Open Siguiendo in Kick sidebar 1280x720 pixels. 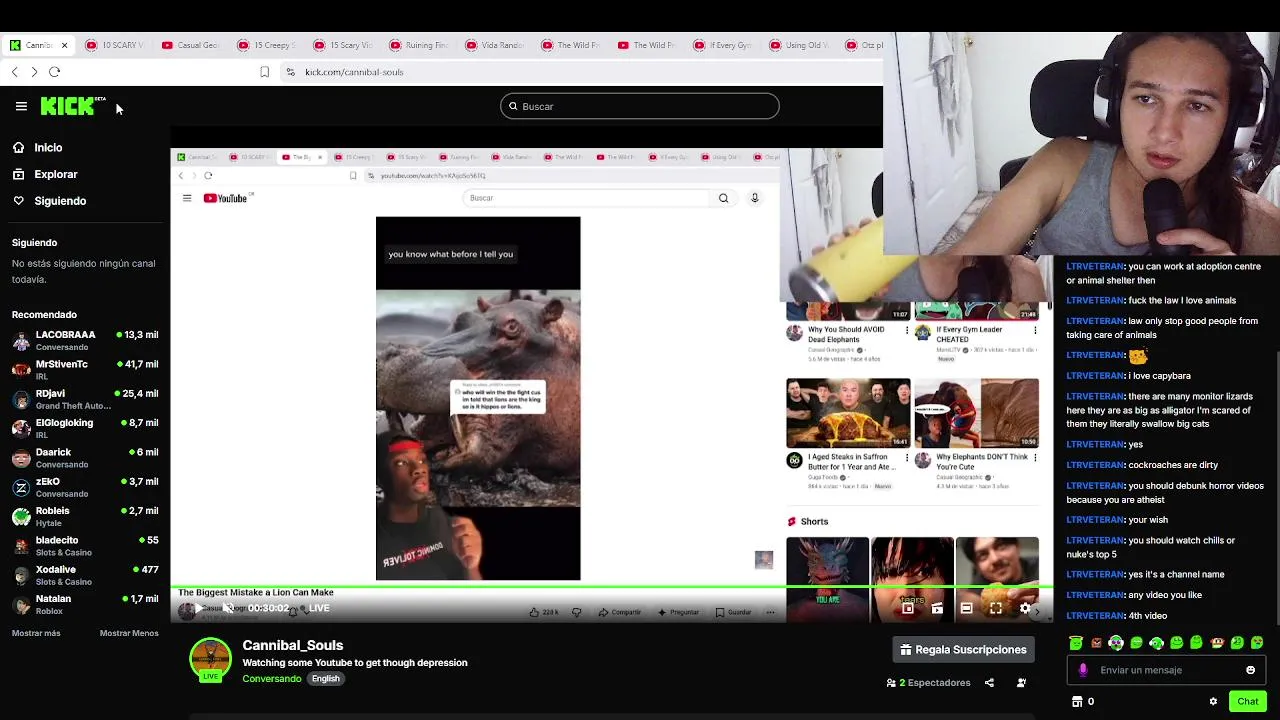(50, 201)
